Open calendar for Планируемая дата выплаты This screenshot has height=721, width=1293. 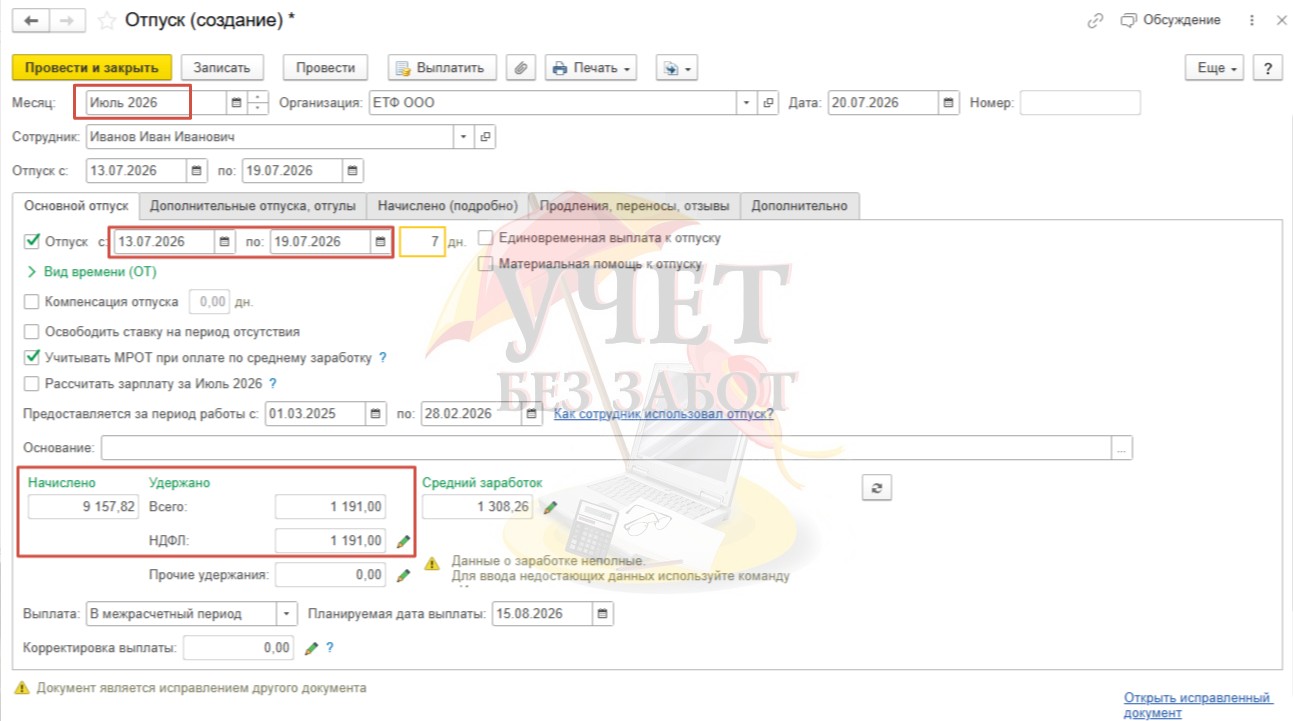(603, 613)
